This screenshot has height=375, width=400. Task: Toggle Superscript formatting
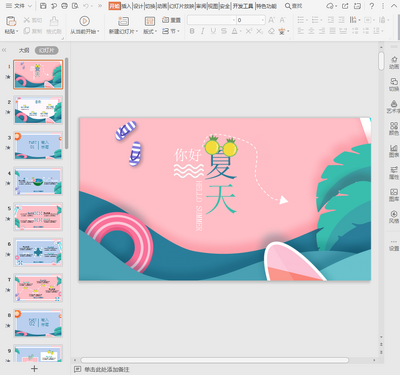pos(249,31)
